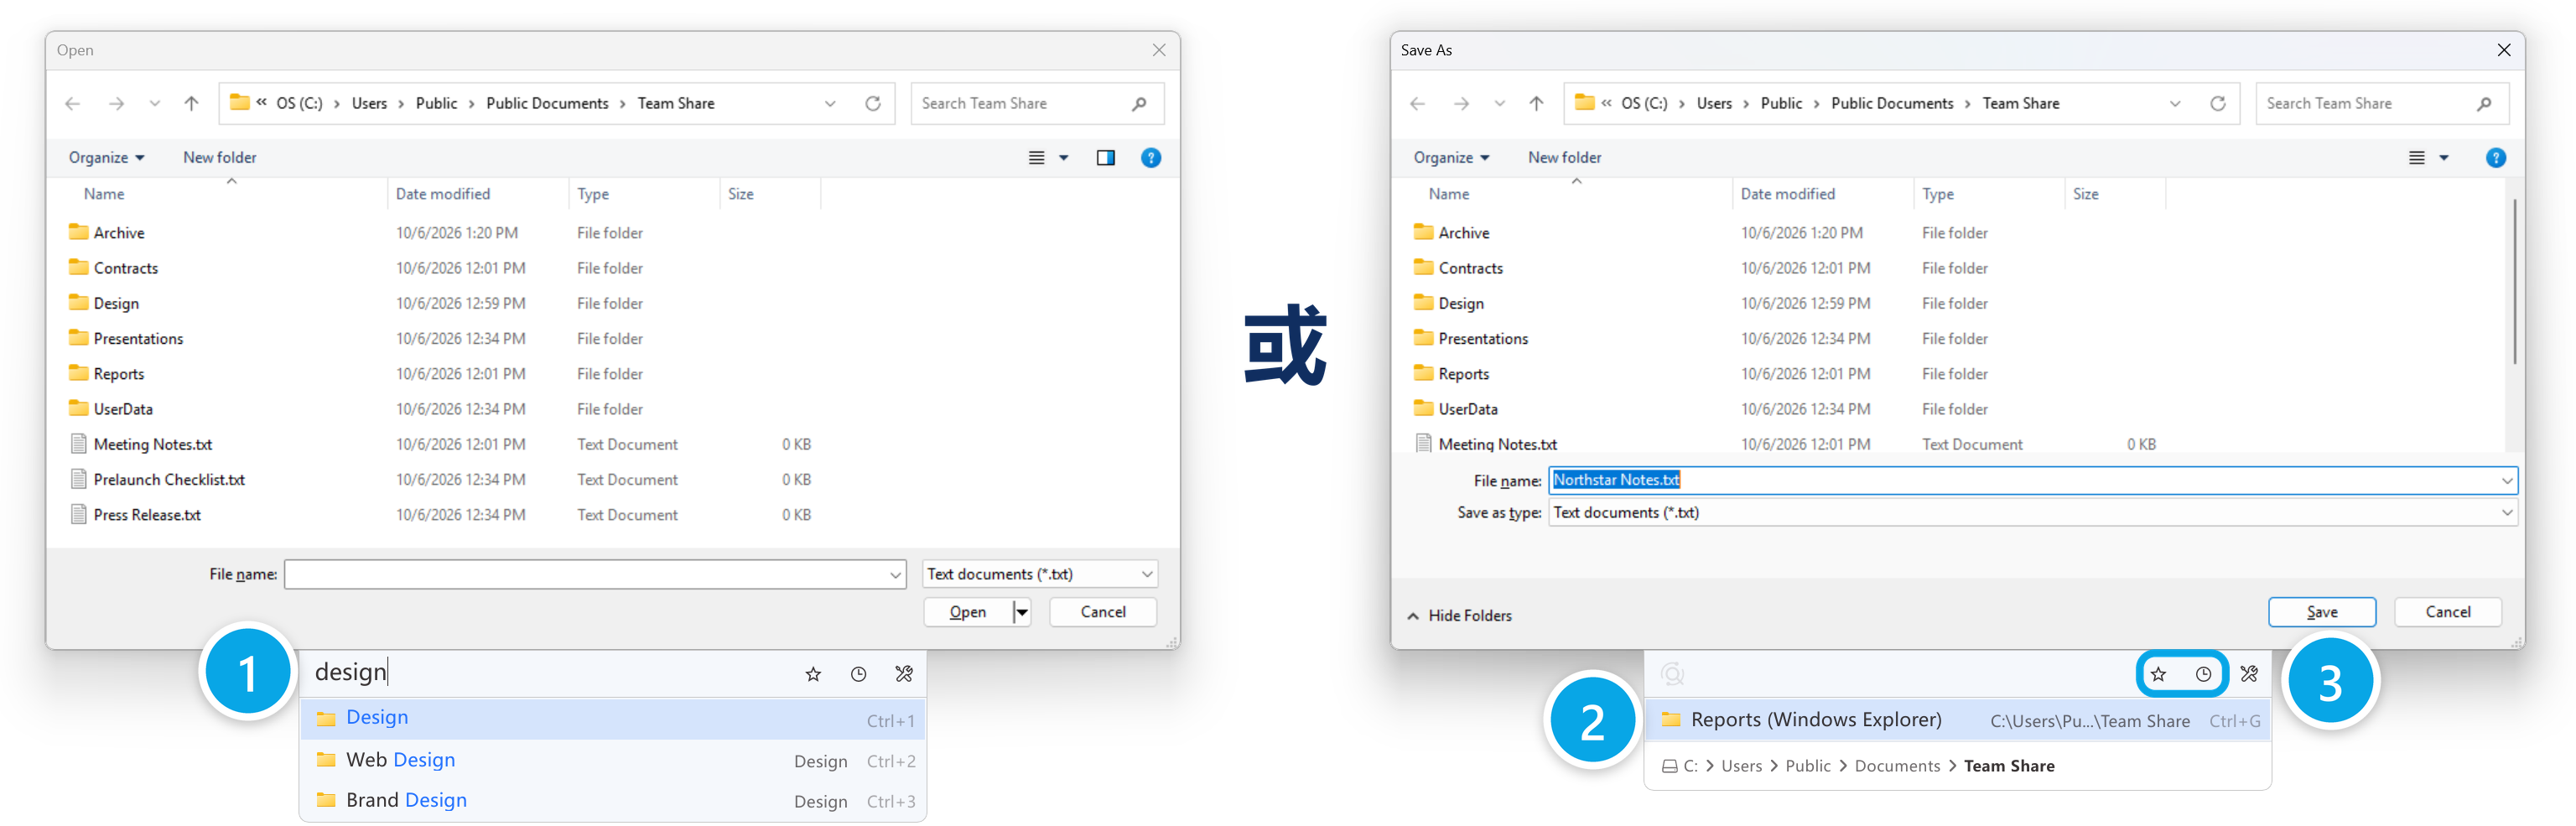Click the view layout icon in the Open dialog
2576x826 pixels.
click(x=1037, y=157)
